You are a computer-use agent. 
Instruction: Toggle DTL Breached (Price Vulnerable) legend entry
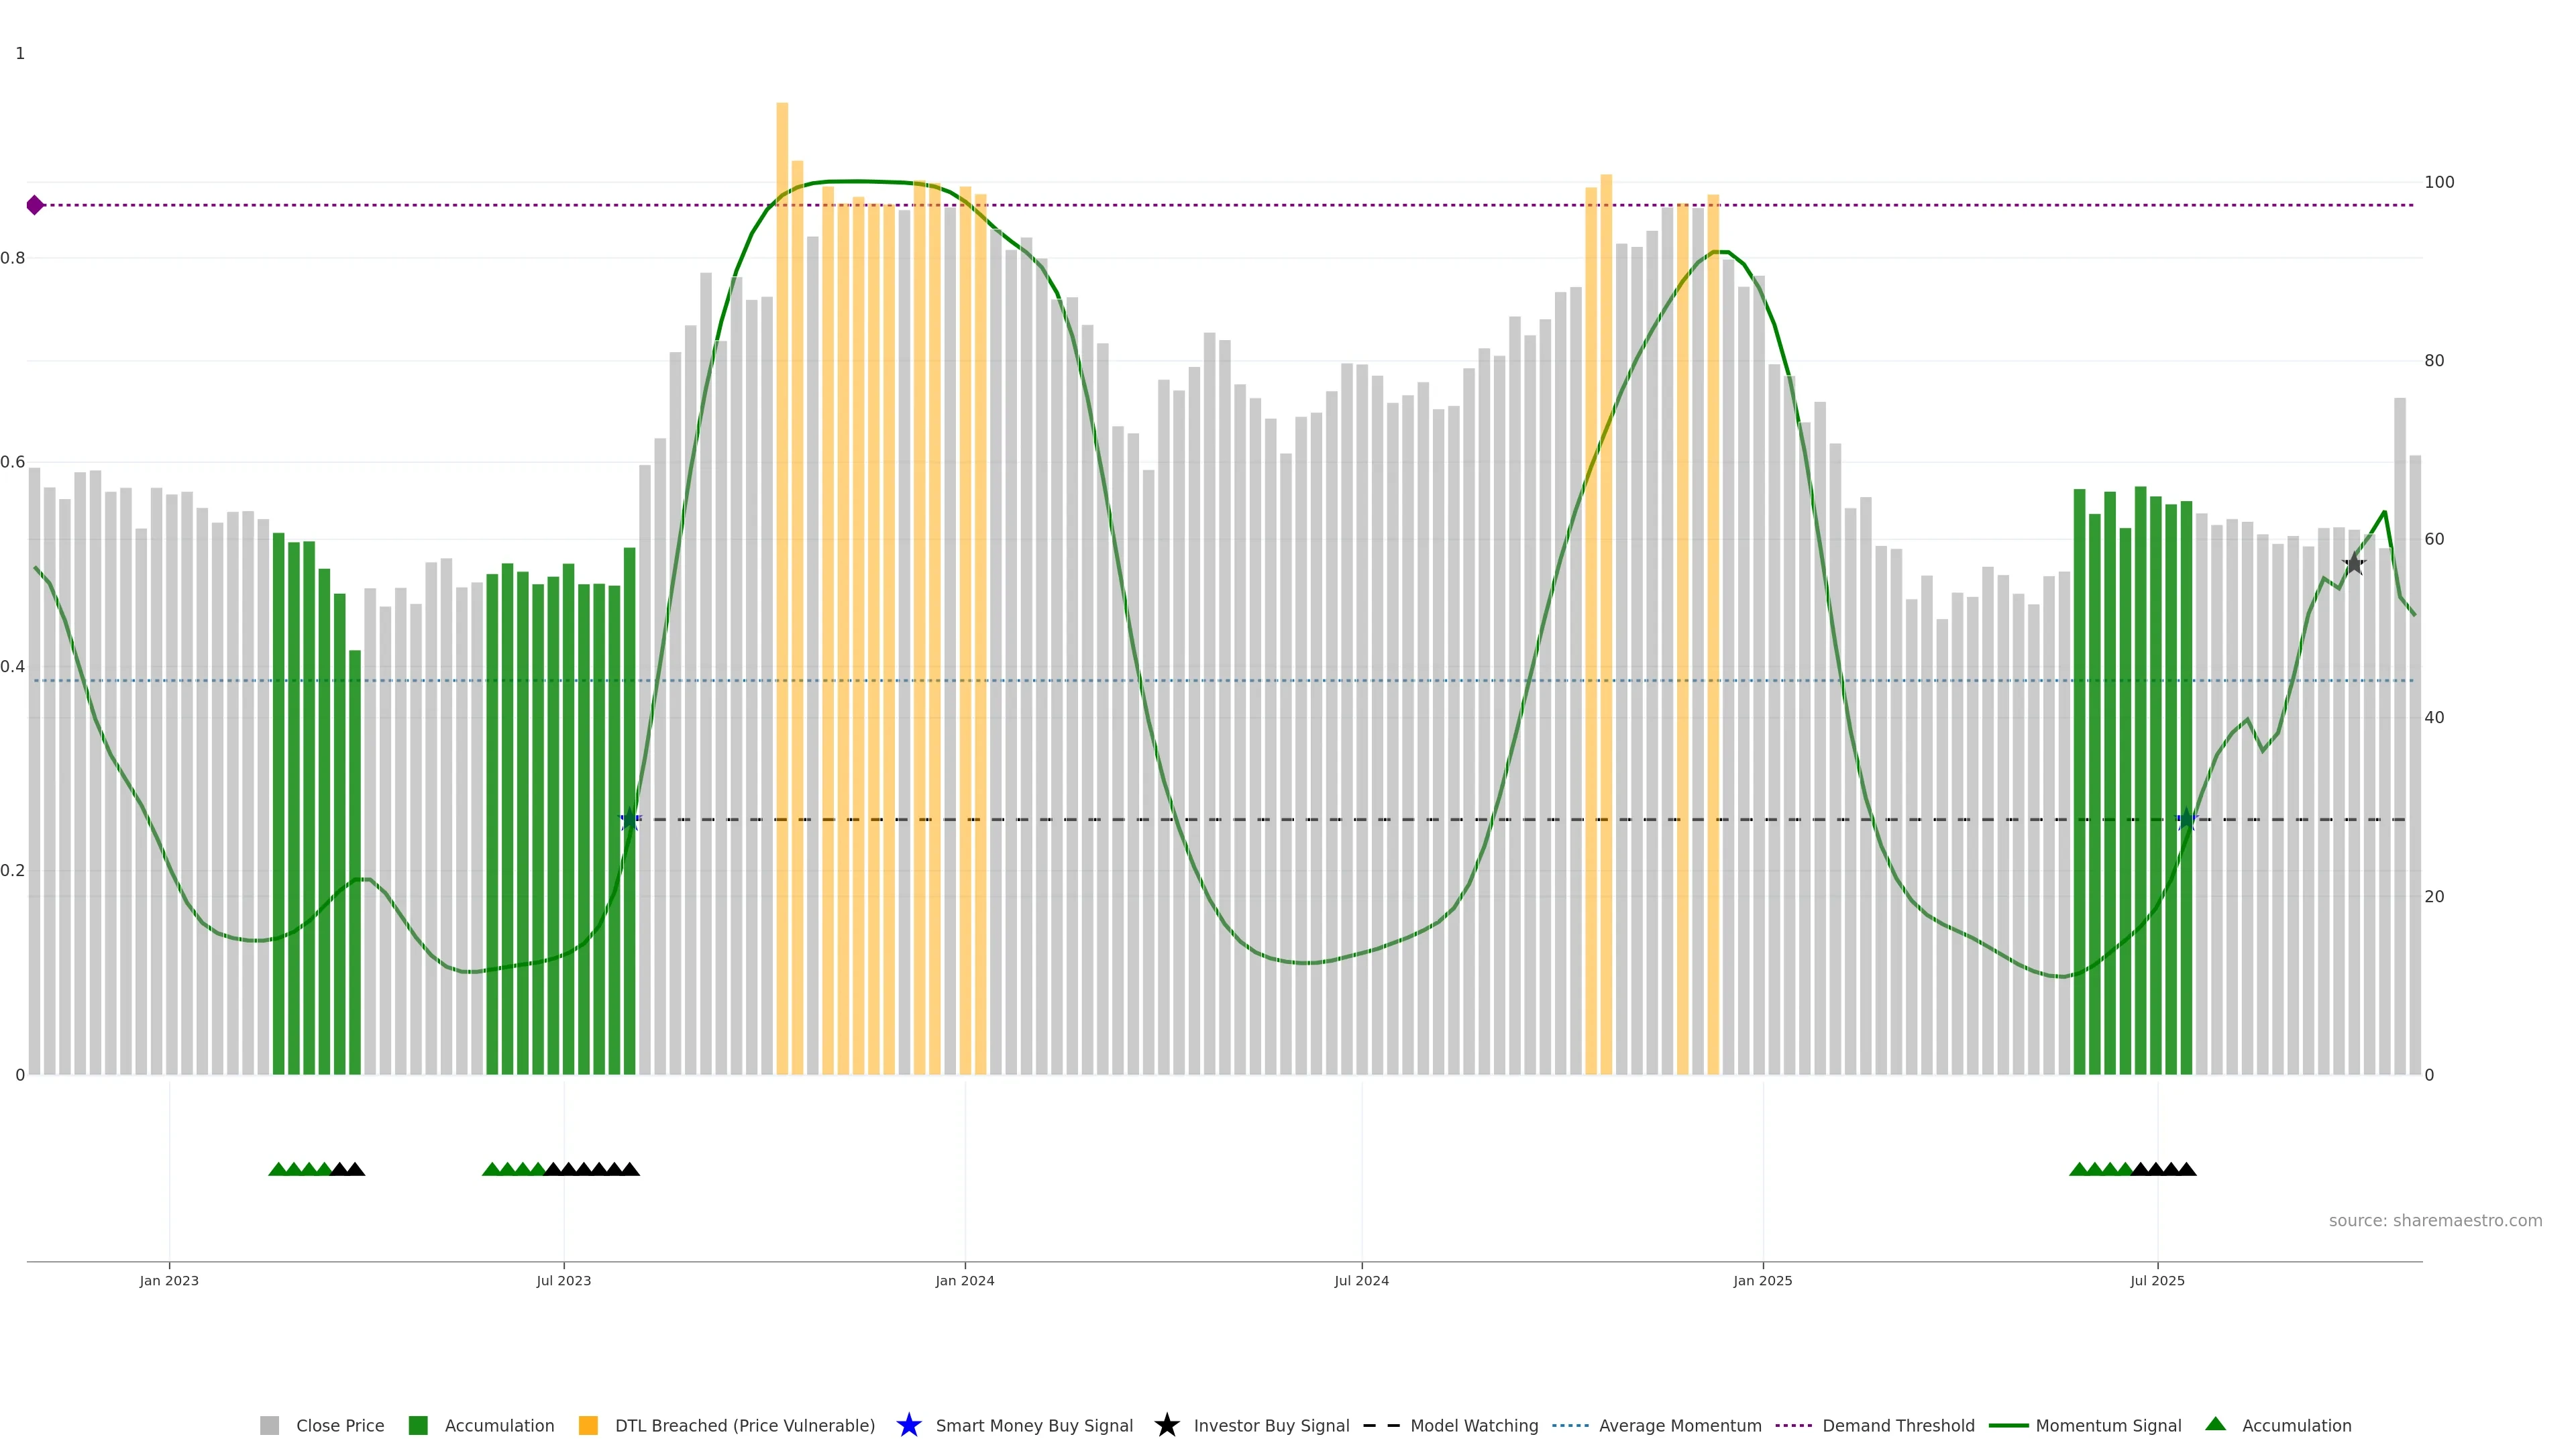click(744, 1425)
